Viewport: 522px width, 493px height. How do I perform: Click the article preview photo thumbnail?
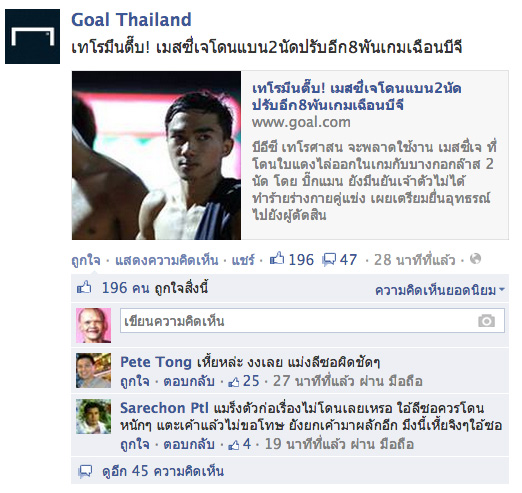(156, 155)
